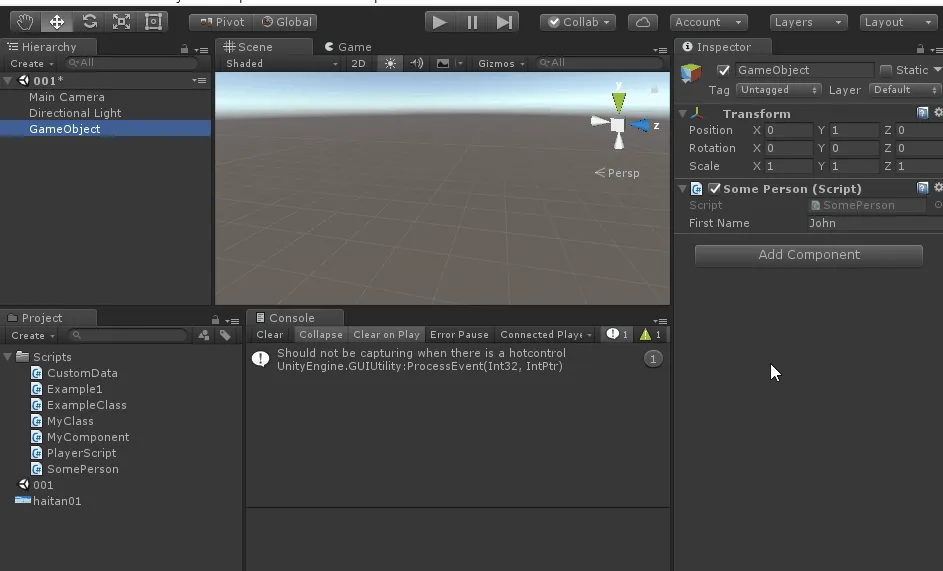Select the Scale tool
Image resolution: width=943 pixels, height=571 pixels.
121,22
